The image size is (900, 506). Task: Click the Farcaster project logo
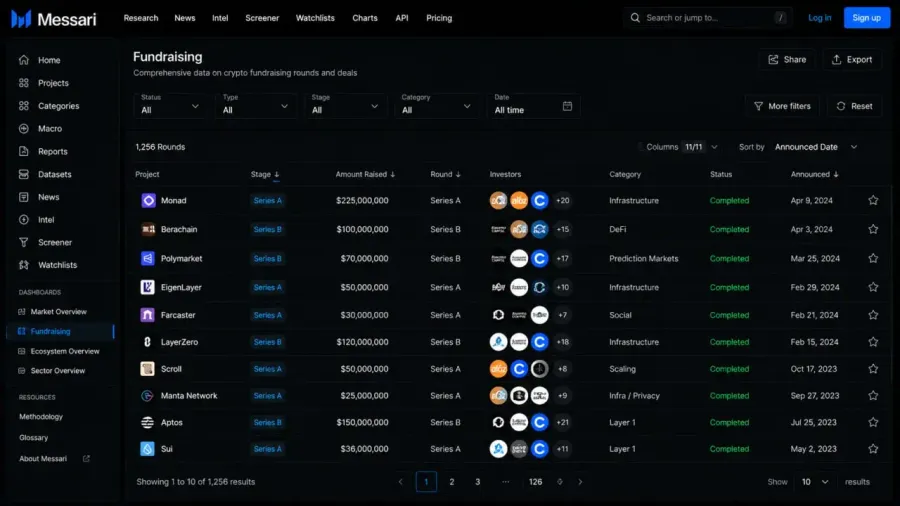point(148,315)
